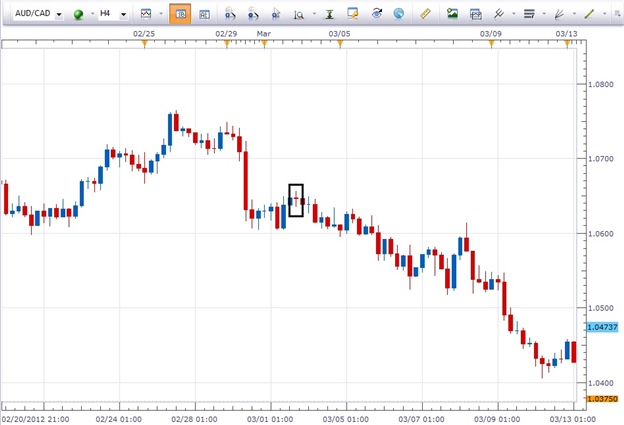
Task: Click the print chart window icon
Action: click(x=476, y=14)
